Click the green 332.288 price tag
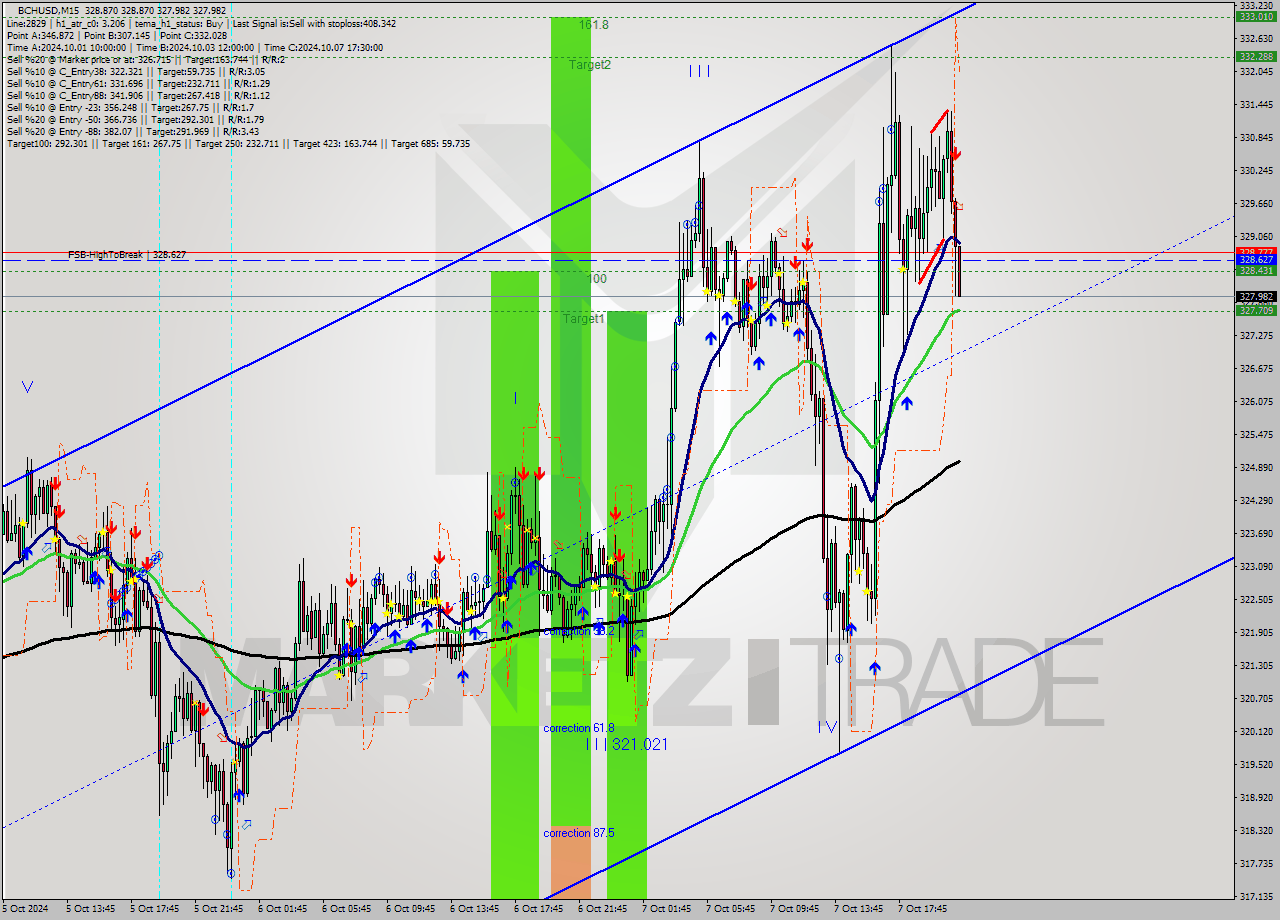The height and width of the screenshot is (920, 1280). coord(1257,57)
